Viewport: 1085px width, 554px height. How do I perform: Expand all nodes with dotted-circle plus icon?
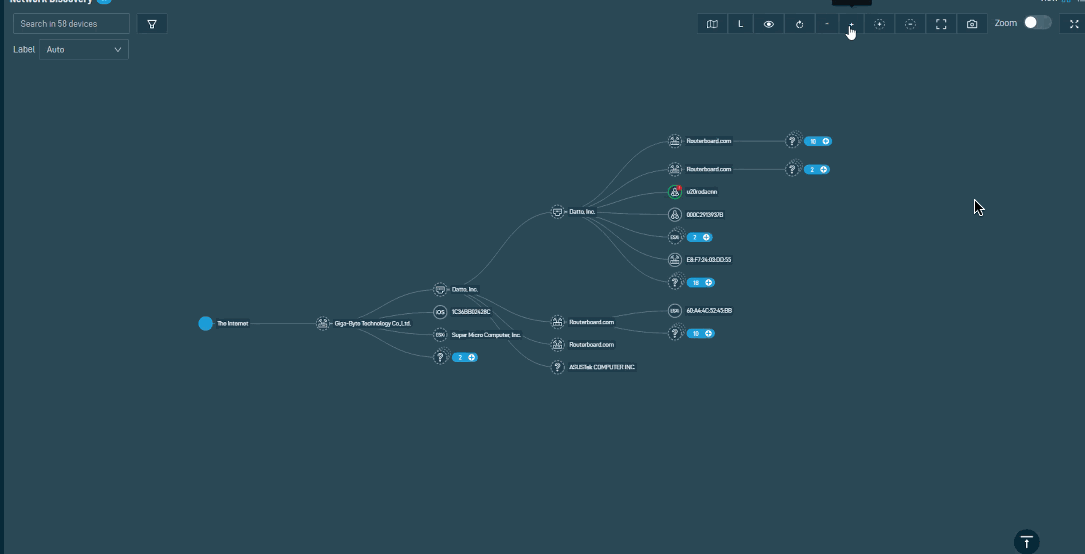coord(879,24)
